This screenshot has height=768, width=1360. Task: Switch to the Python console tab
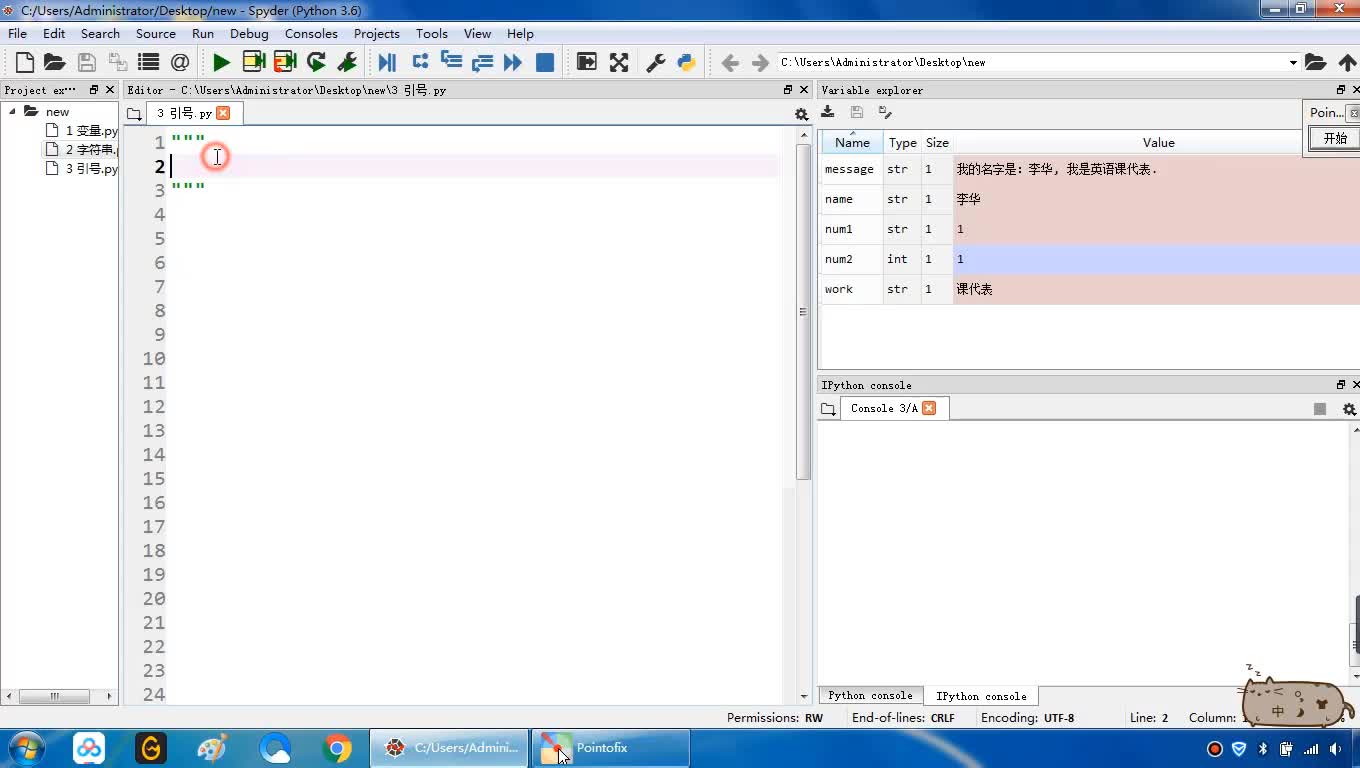click(870, 695)
